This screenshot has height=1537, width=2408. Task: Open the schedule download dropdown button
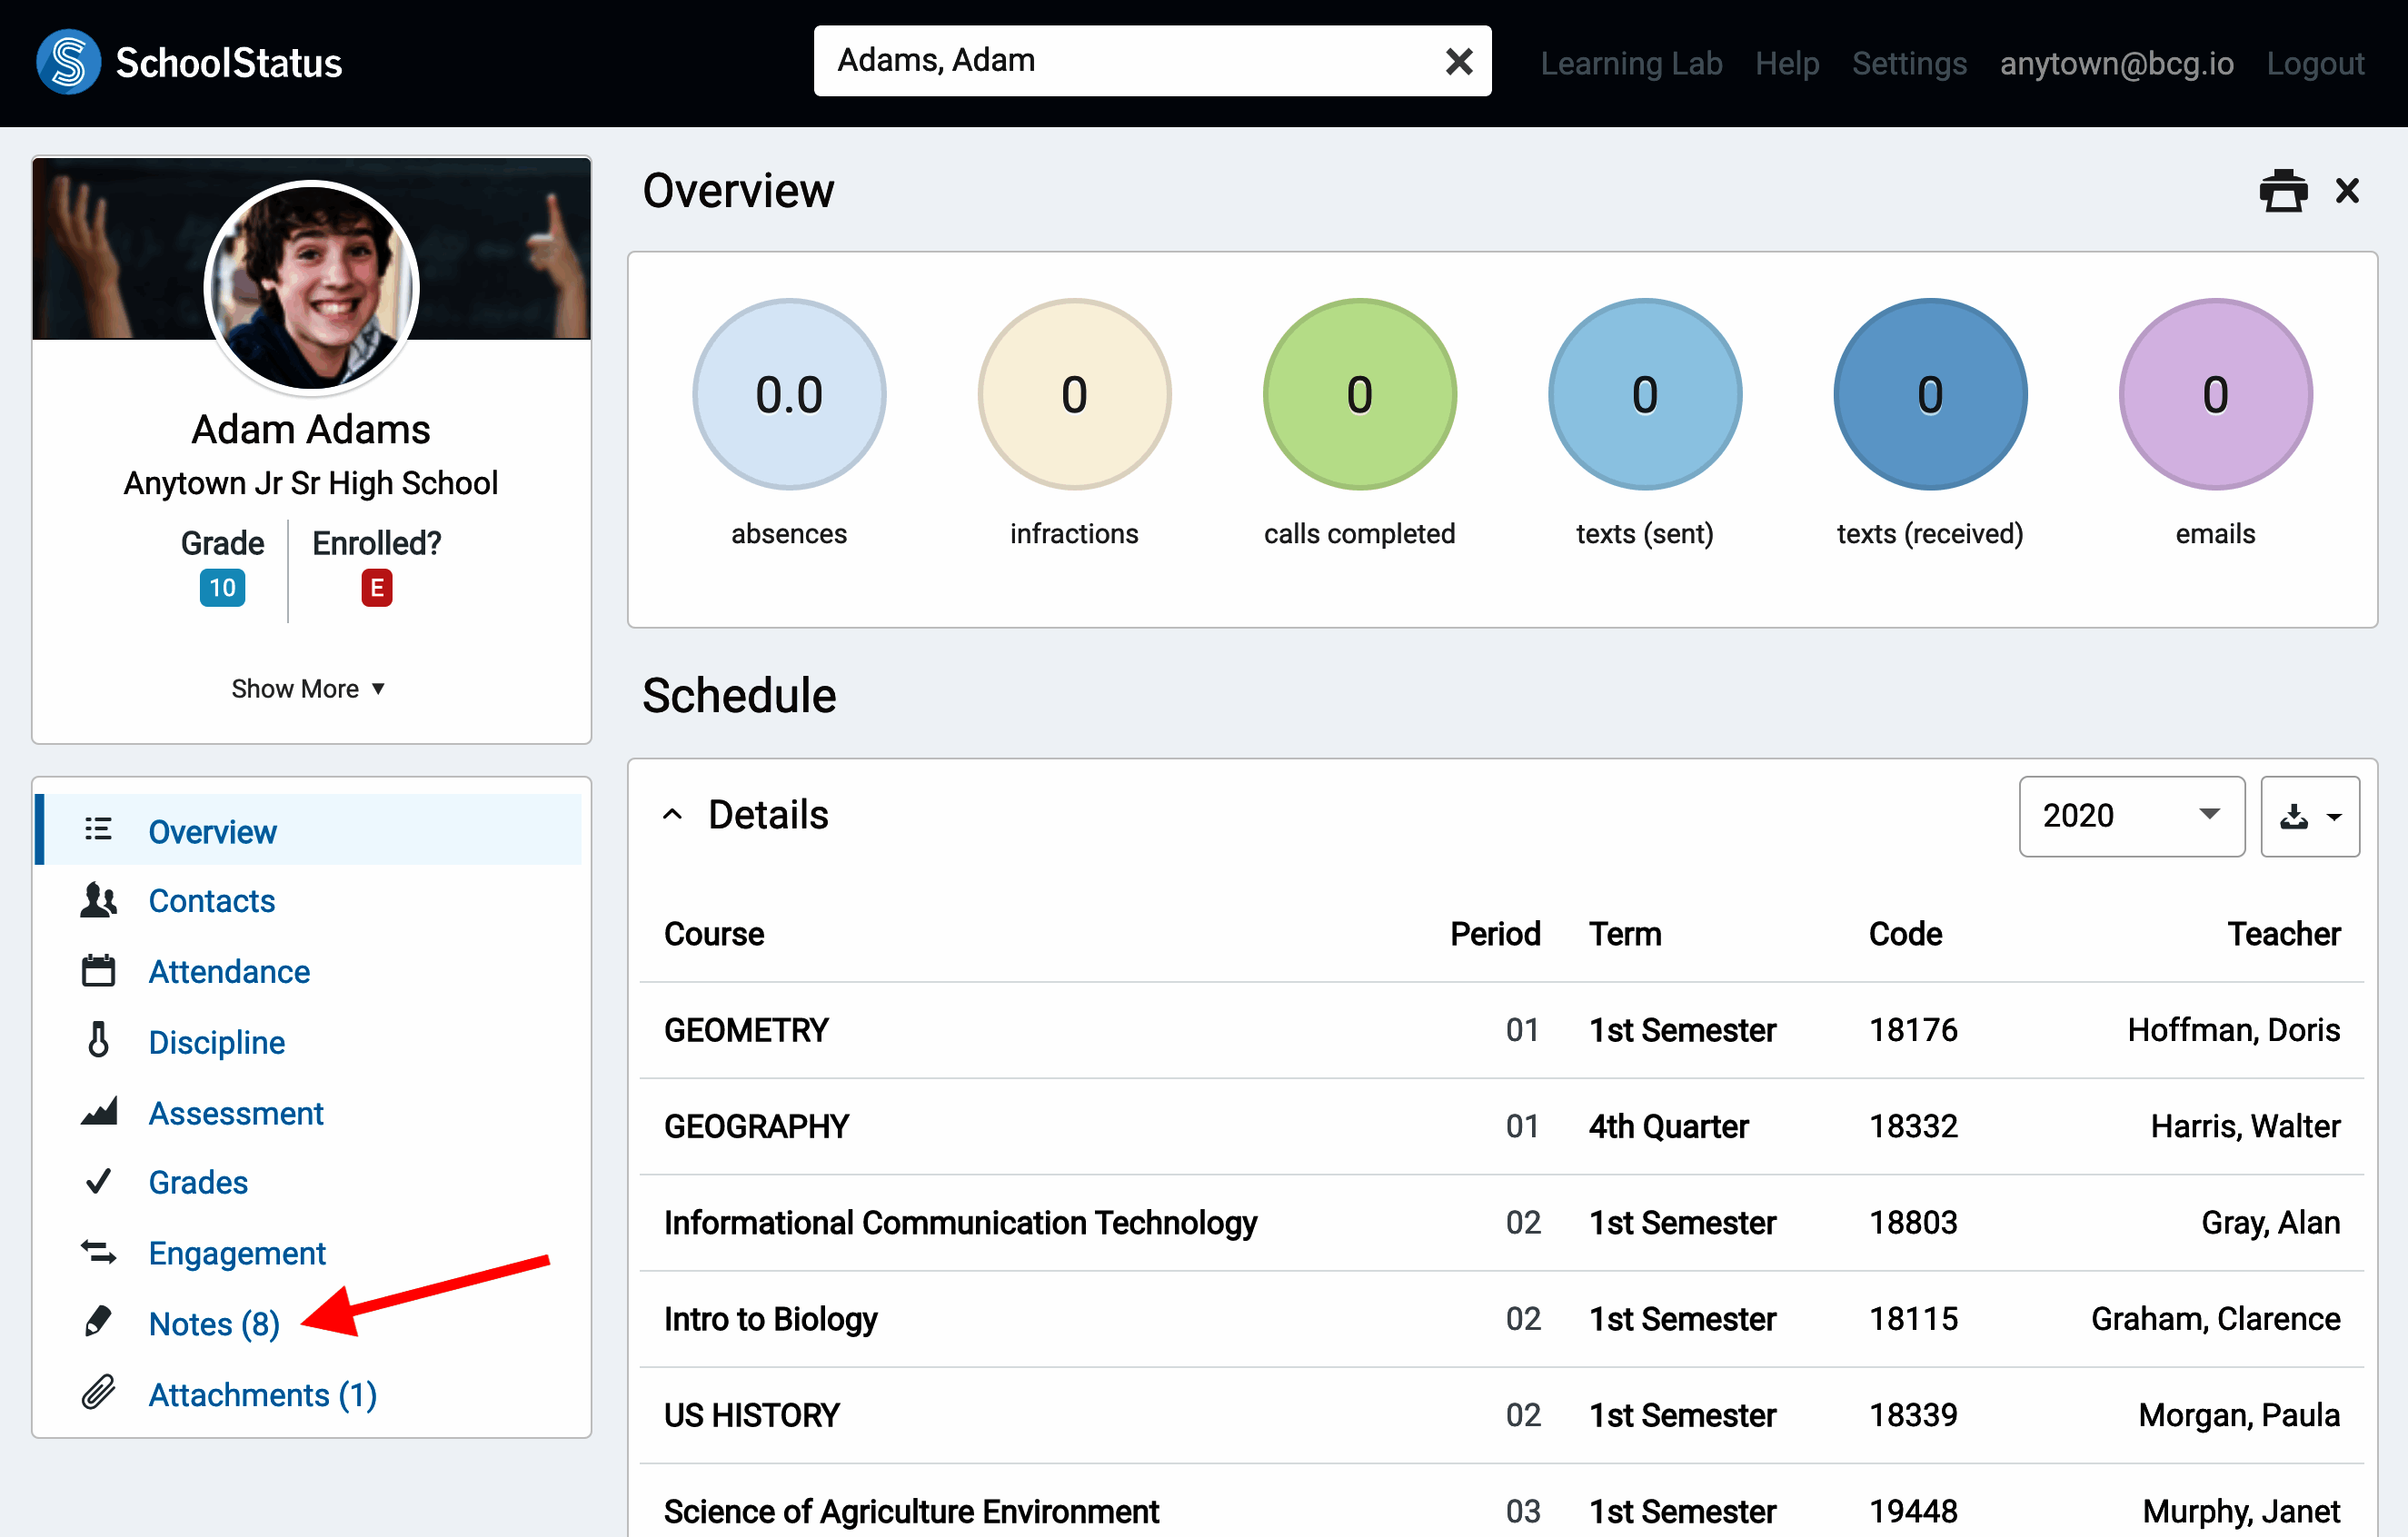click(2309, 816)
